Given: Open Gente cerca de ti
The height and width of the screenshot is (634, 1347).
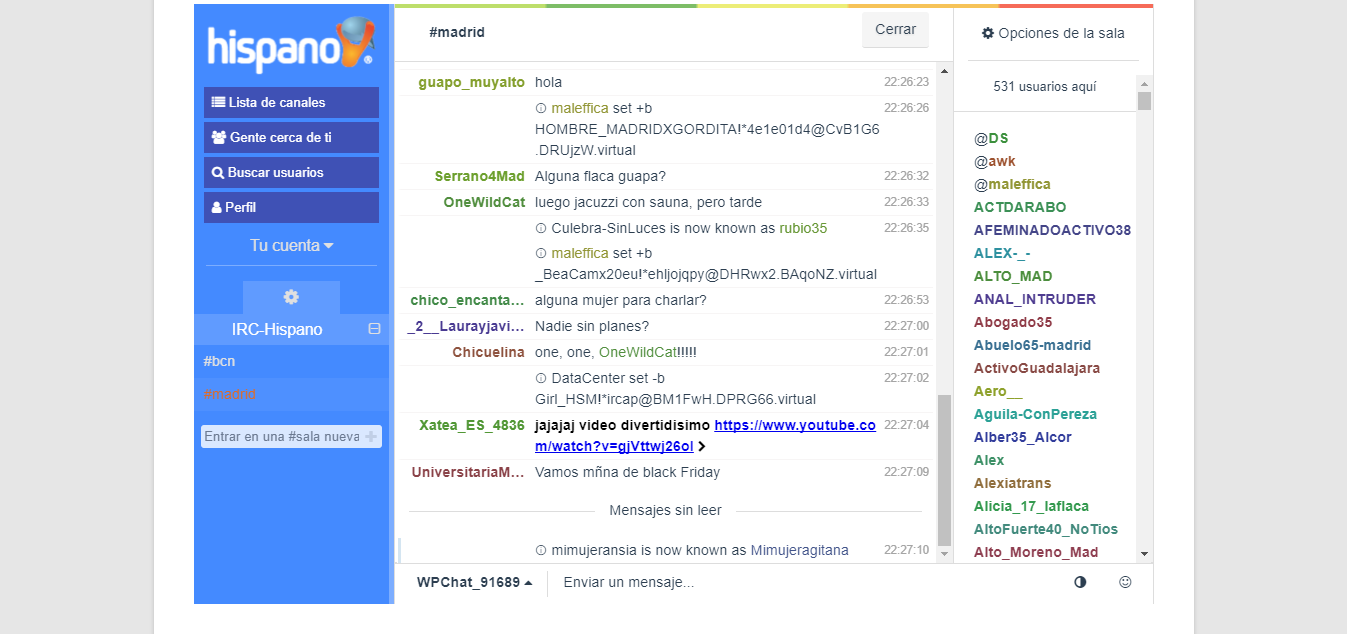Looking at the screenshot, I should (291, 137).
